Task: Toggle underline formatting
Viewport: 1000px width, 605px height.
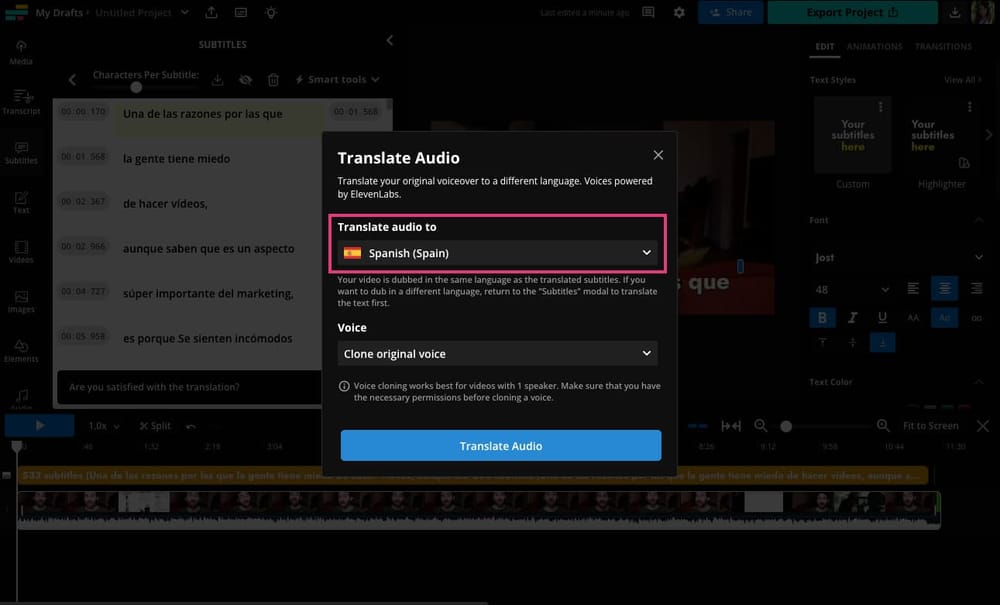Action: (882, 317)
